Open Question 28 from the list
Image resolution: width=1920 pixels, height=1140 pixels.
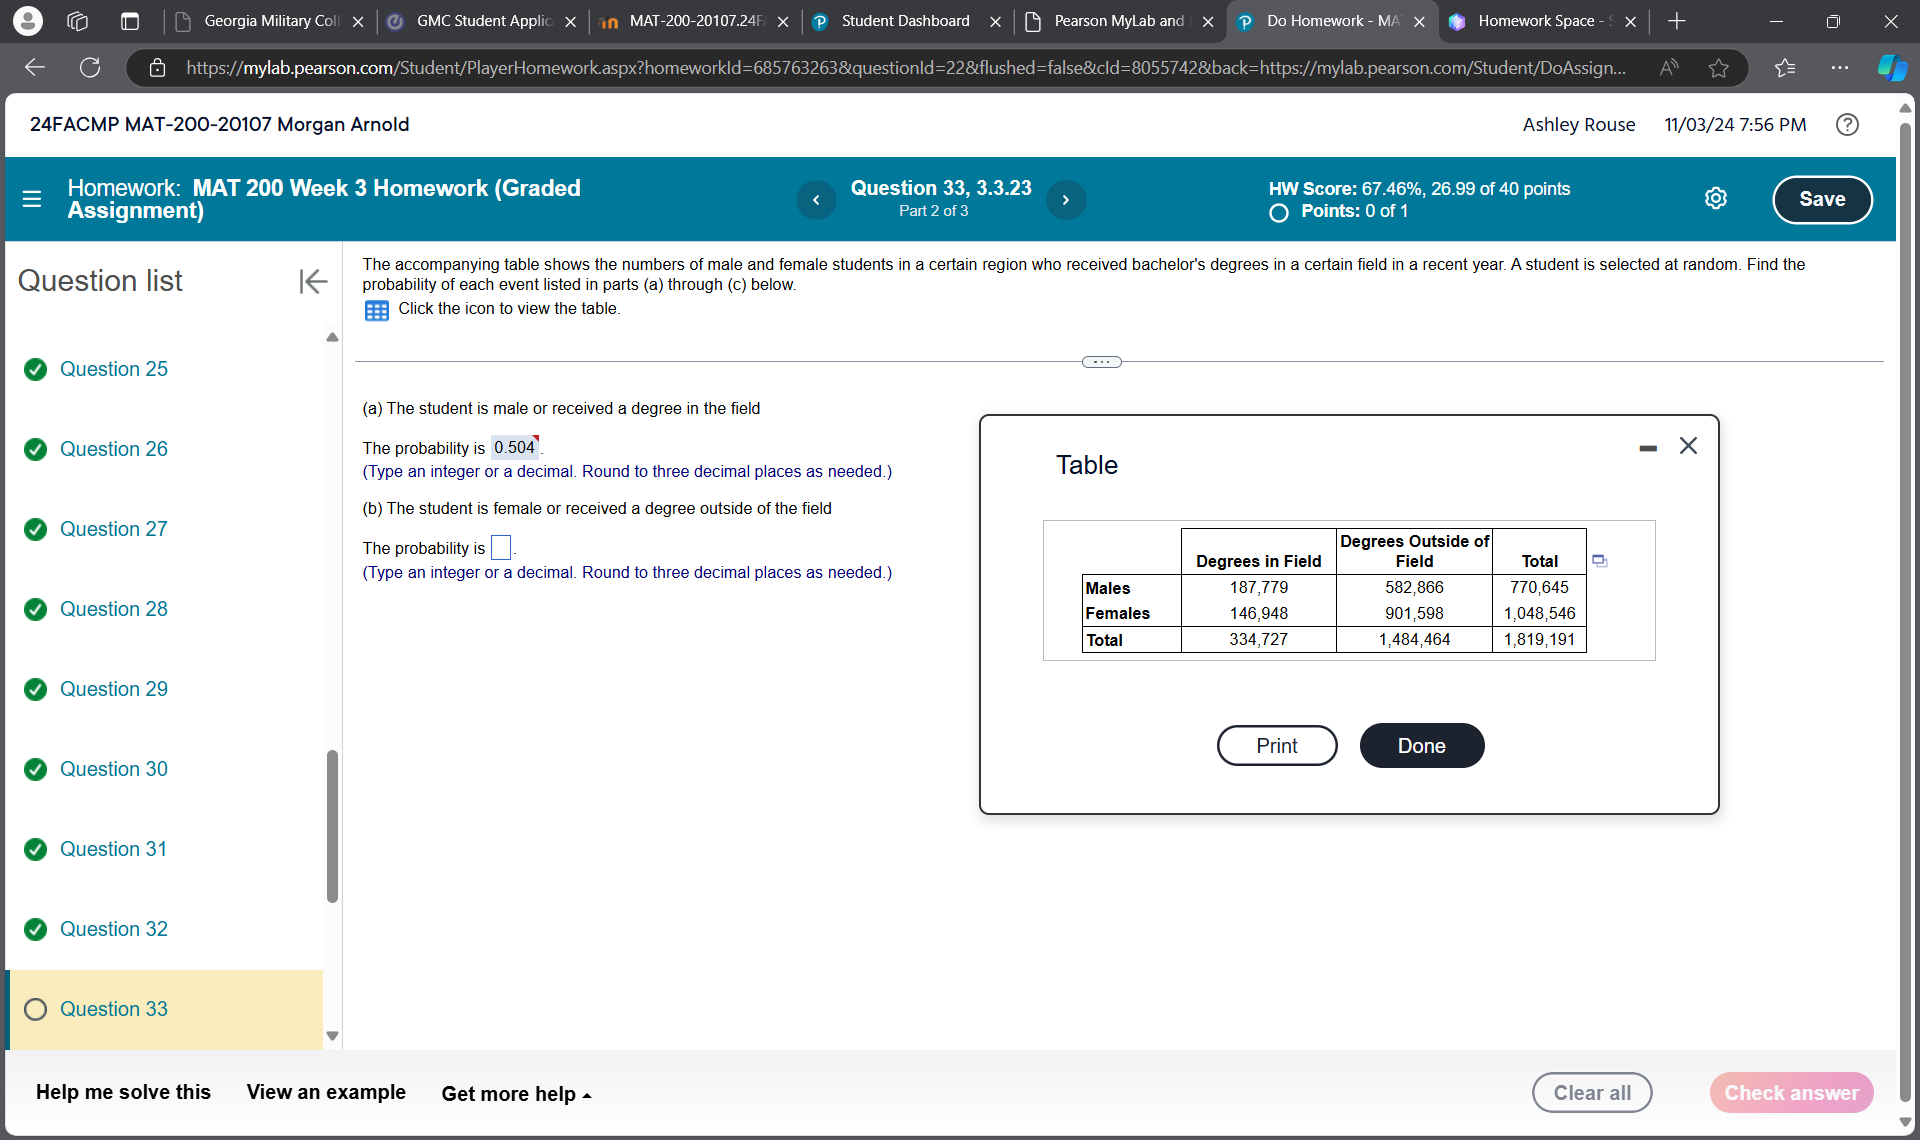113,609
